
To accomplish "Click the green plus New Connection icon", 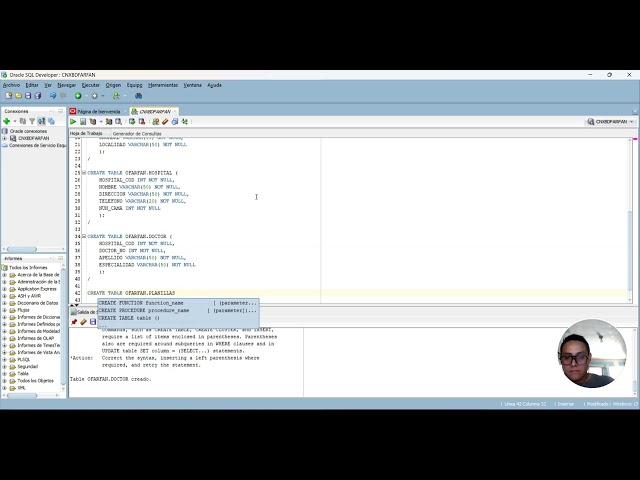I will tap(7, 121).
